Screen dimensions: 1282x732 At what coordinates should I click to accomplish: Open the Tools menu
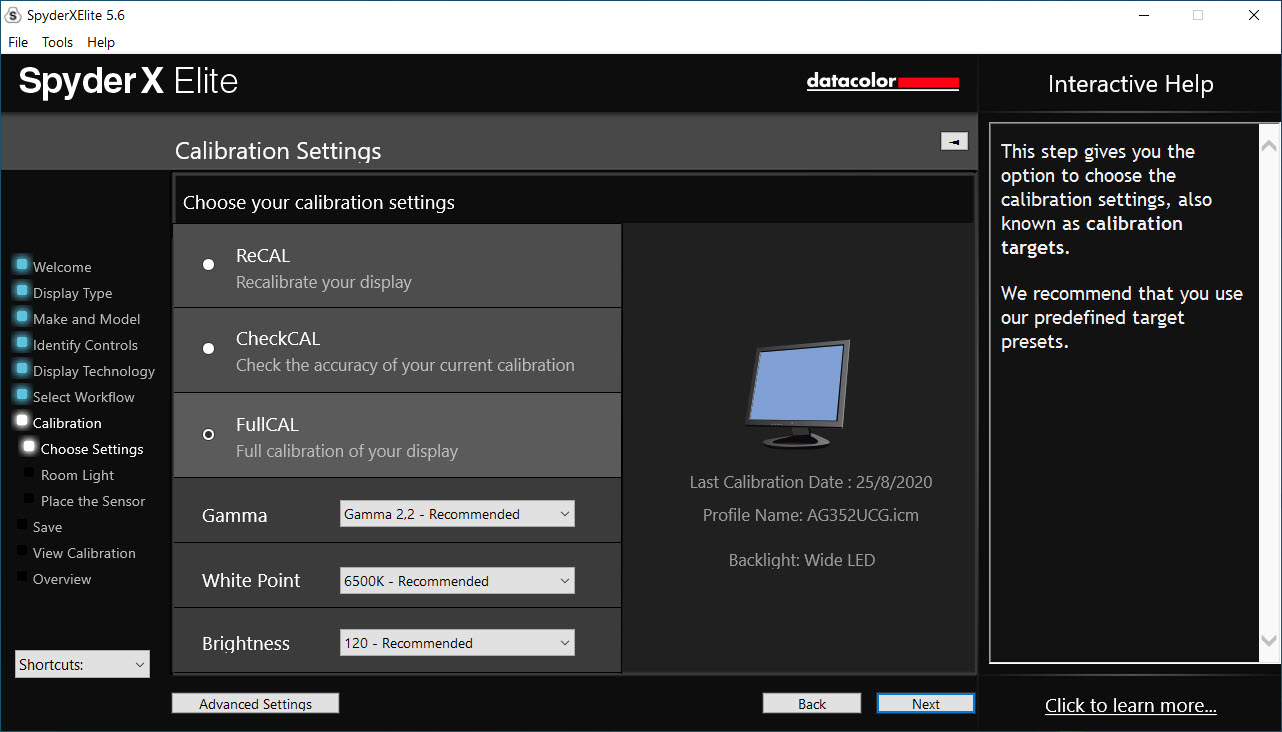[57, 42]
